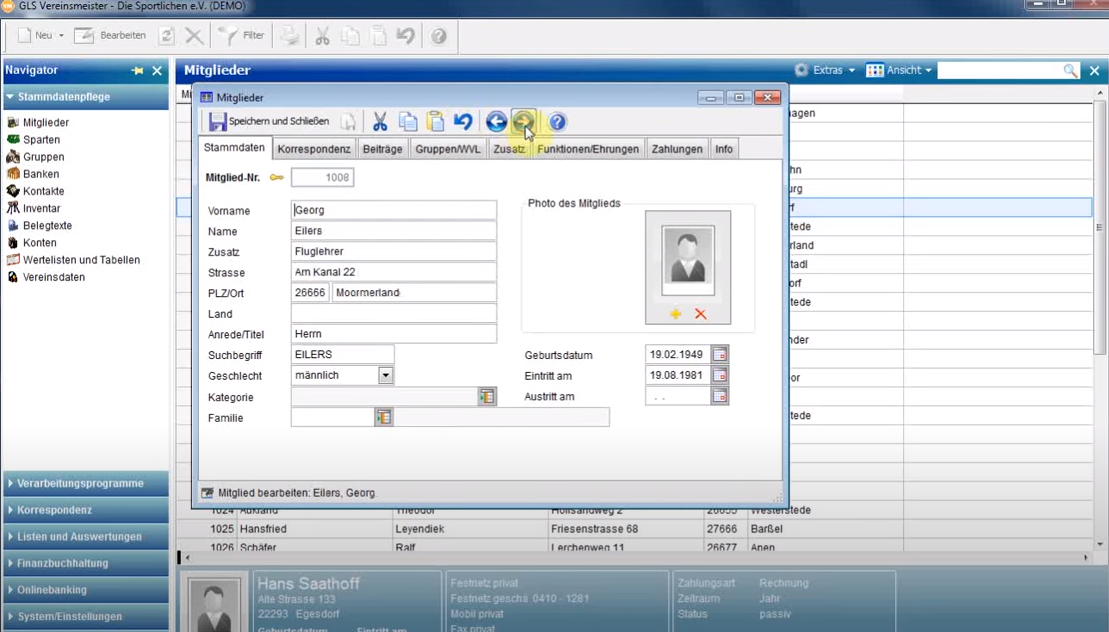Click the copy icon in main toolbar

tap(351, 35)
